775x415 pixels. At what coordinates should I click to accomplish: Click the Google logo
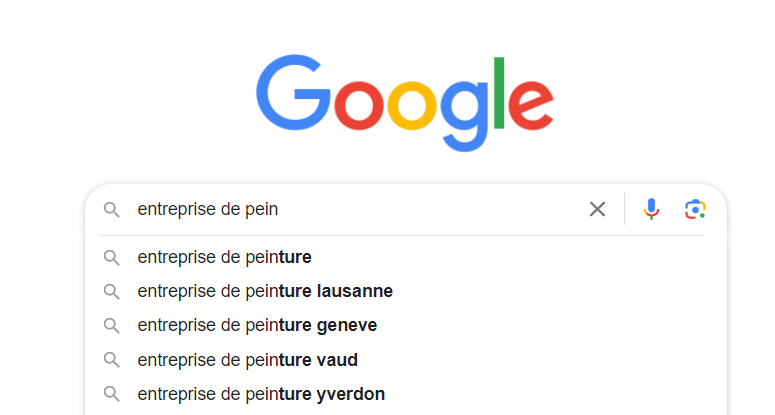click(x=404, y=101)
